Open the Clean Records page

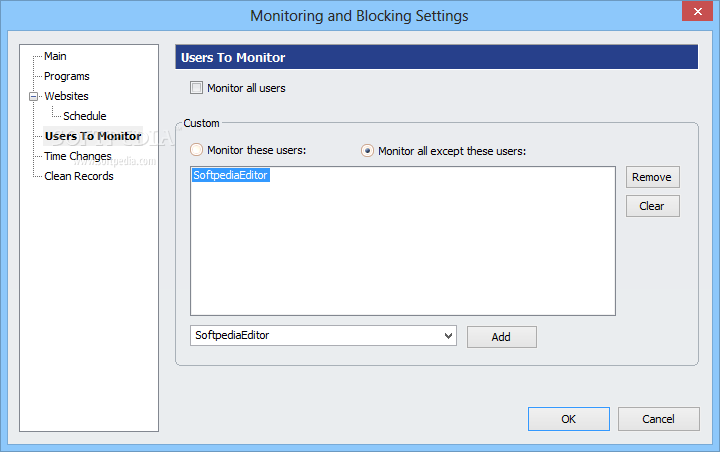point(79,176)
